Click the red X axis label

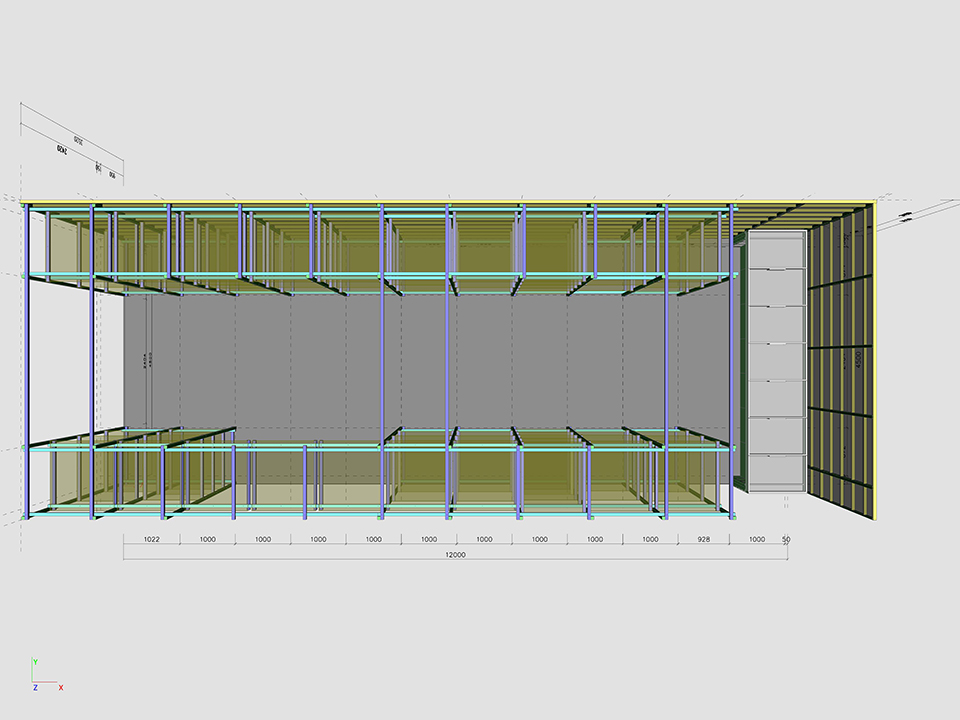[x=61, y=688]
